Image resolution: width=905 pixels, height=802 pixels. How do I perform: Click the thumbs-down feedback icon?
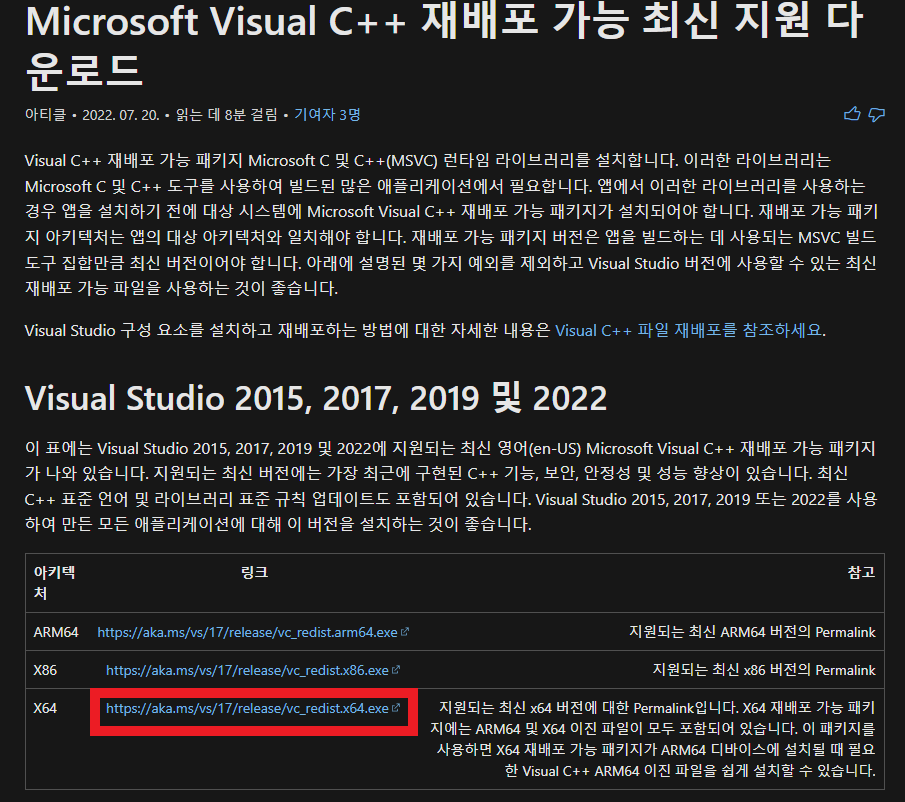tap(876, 115)
